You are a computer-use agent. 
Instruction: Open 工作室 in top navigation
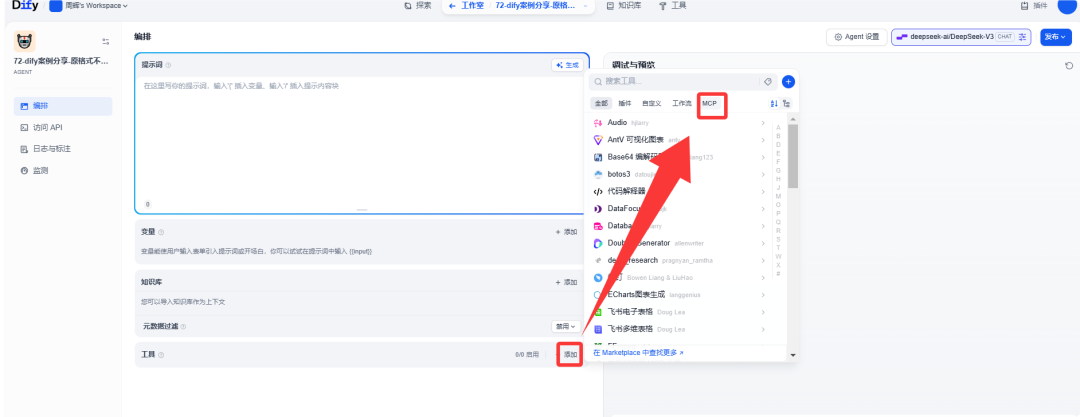coord(472,6)
